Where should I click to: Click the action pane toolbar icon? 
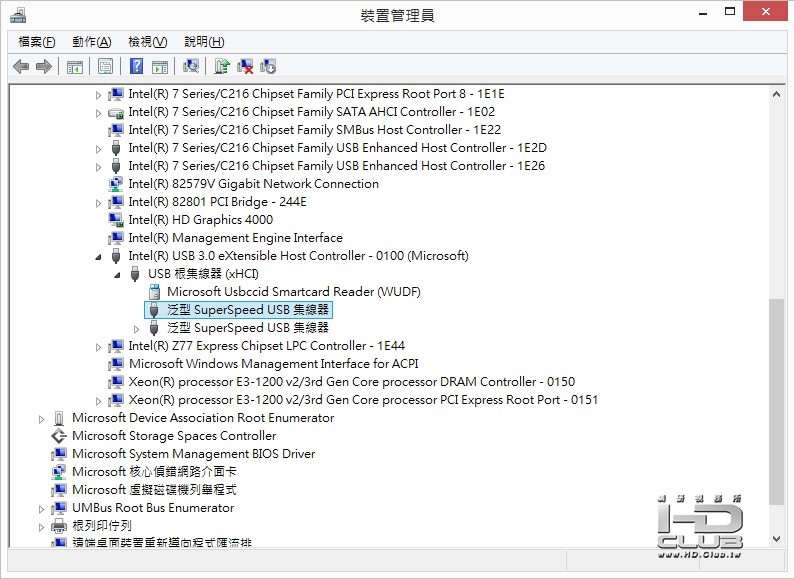coord(160,66)
